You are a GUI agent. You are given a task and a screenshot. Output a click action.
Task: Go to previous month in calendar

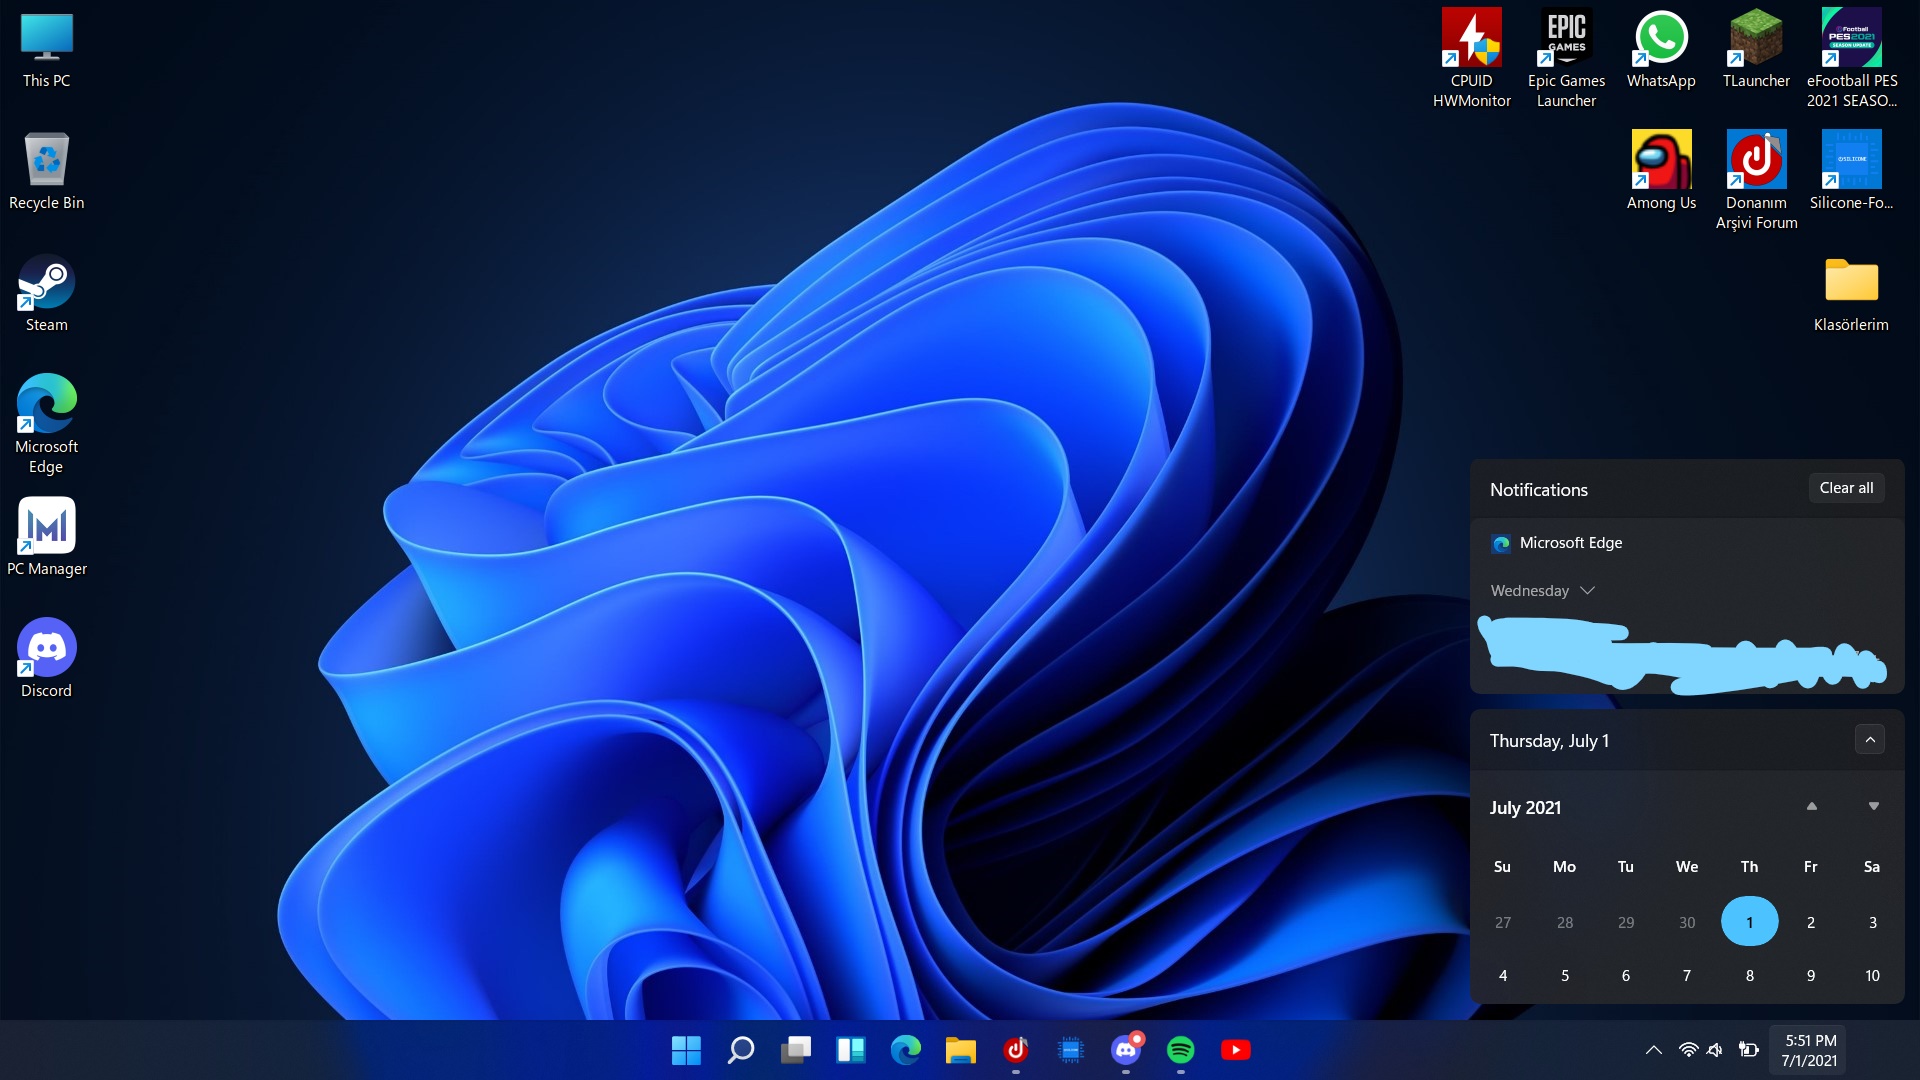point(1812,807)
